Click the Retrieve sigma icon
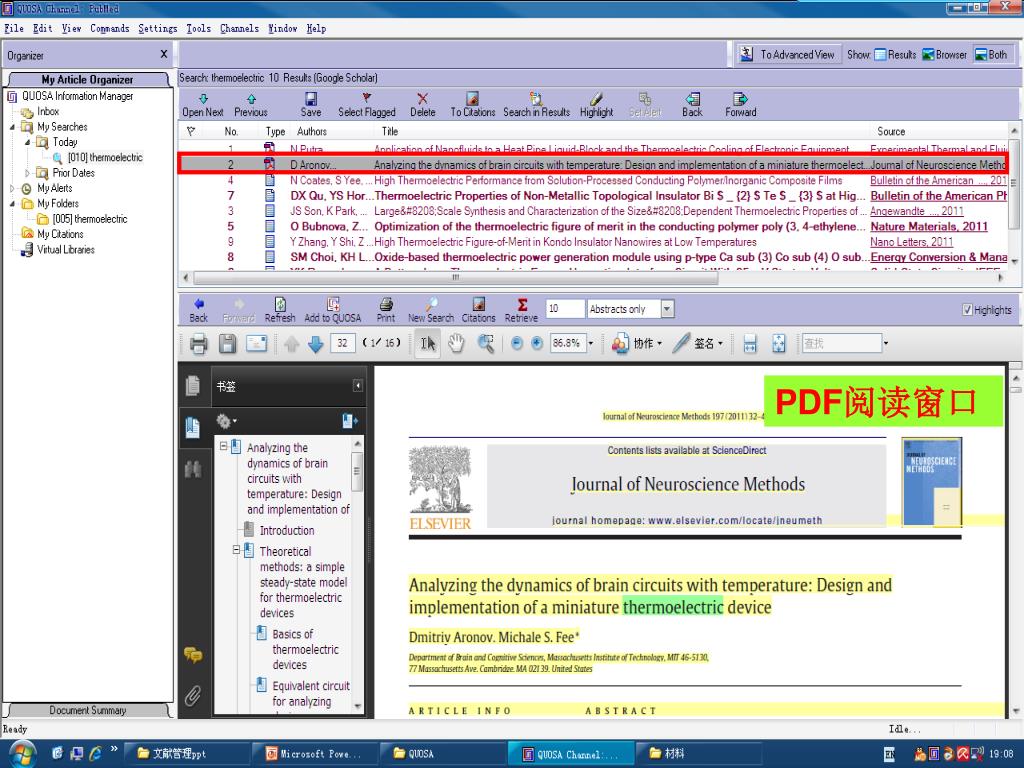Image resolution: width=1024 pixels, height=768 pixels. (522, 304)
